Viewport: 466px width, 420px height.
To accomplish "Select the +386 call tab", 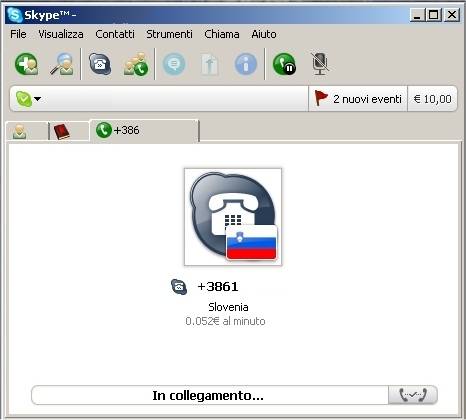I will click(x=144, y=130).
